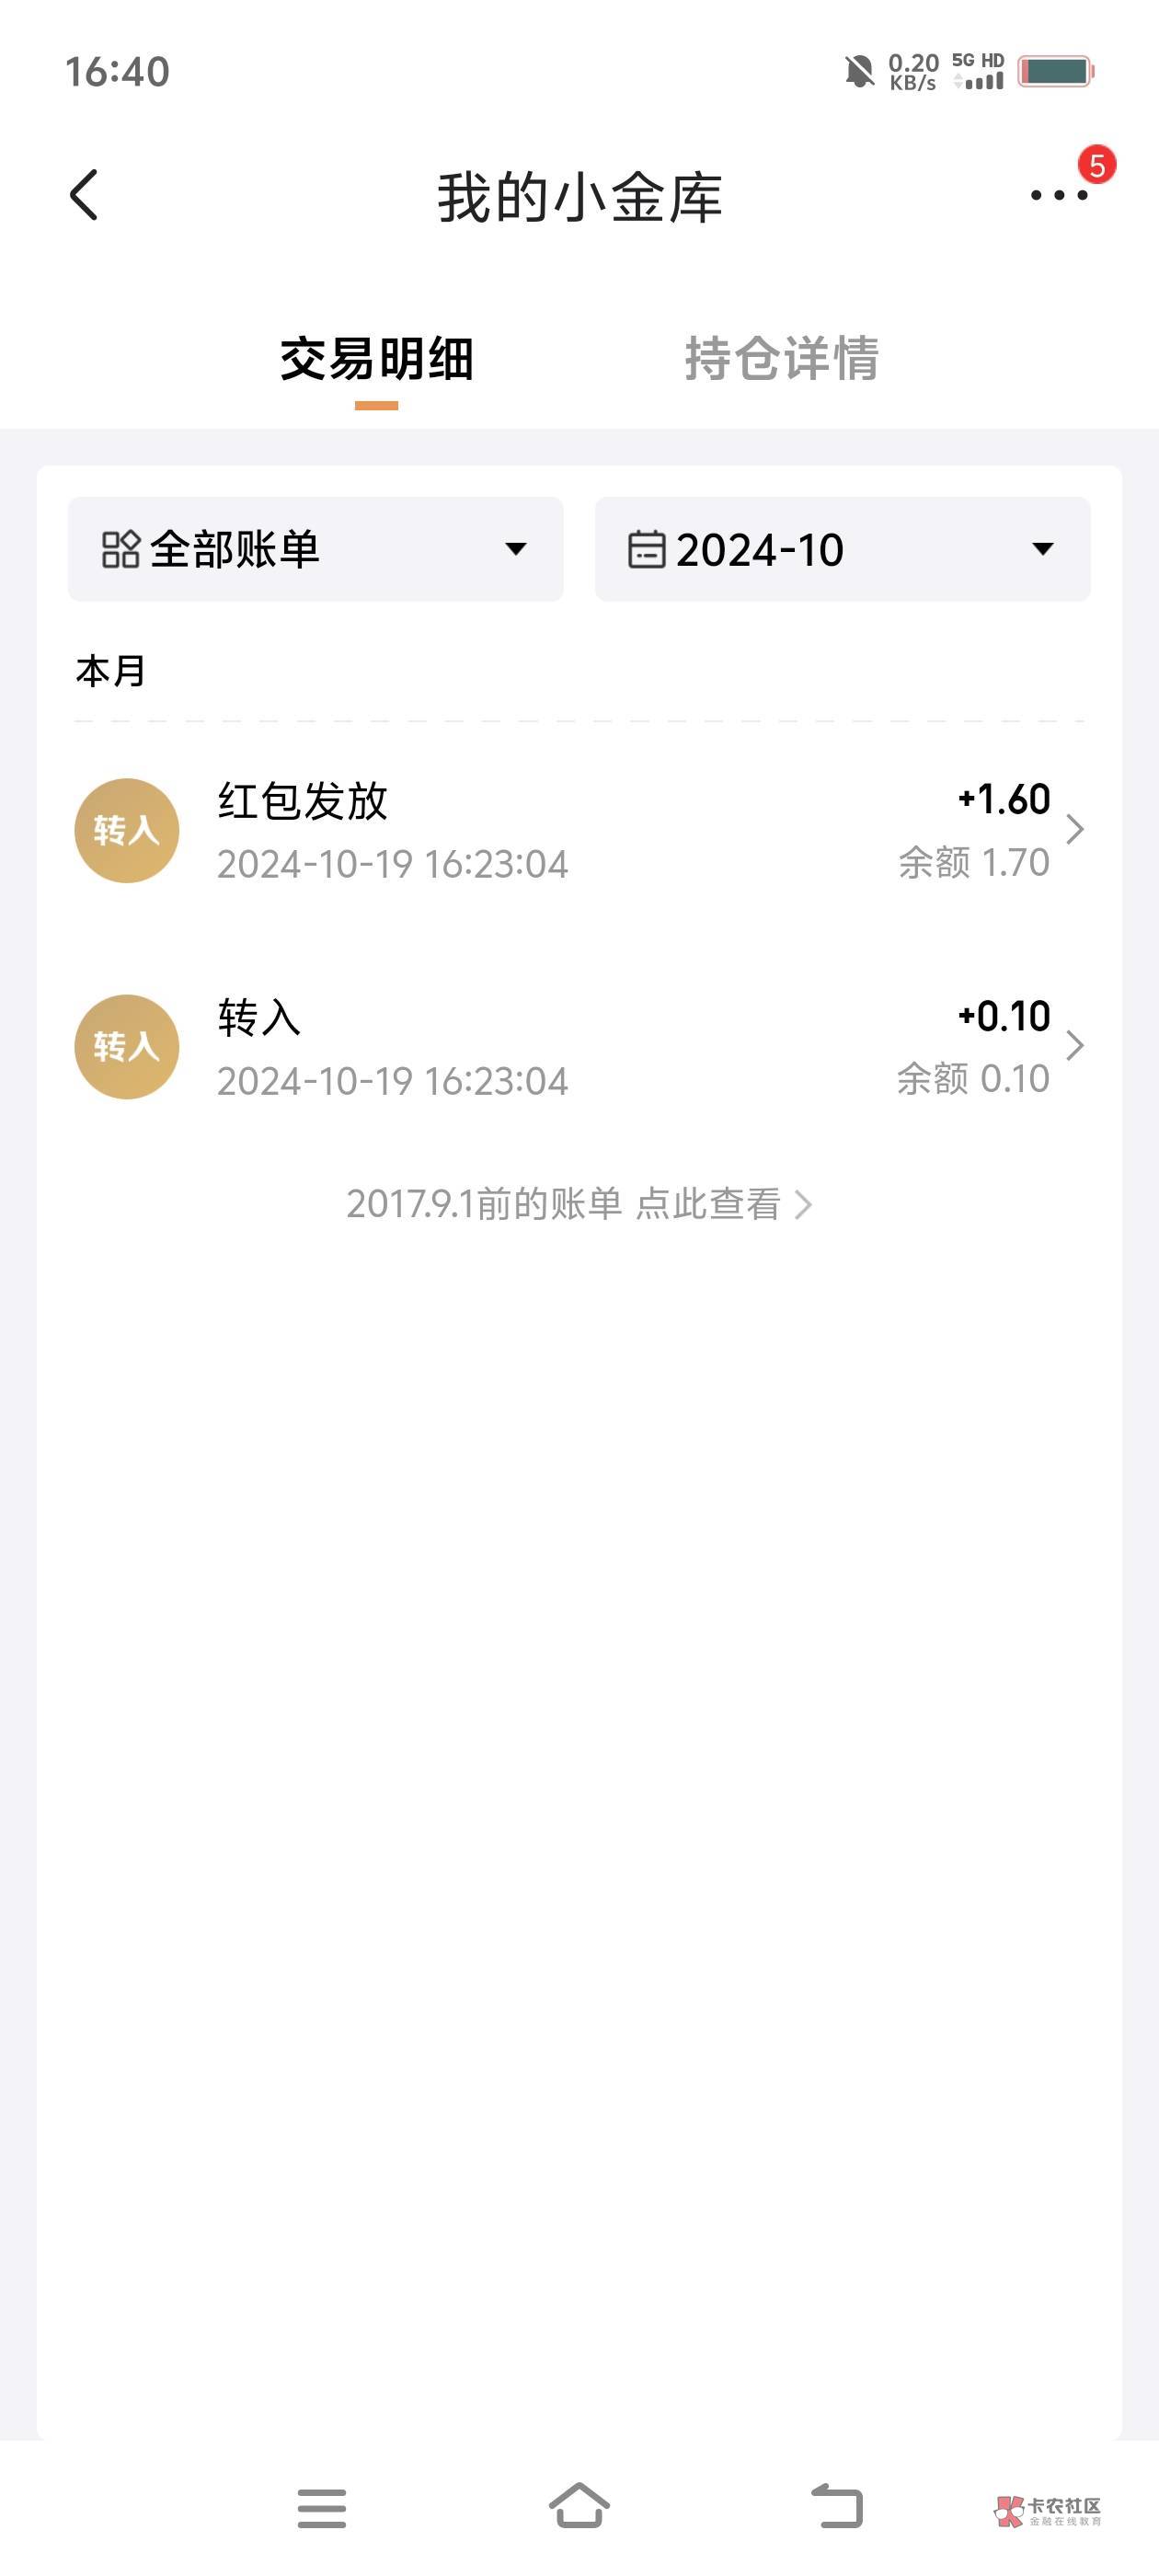Tap the grid icon in 全部账单 filter

[x=121, y=550]
